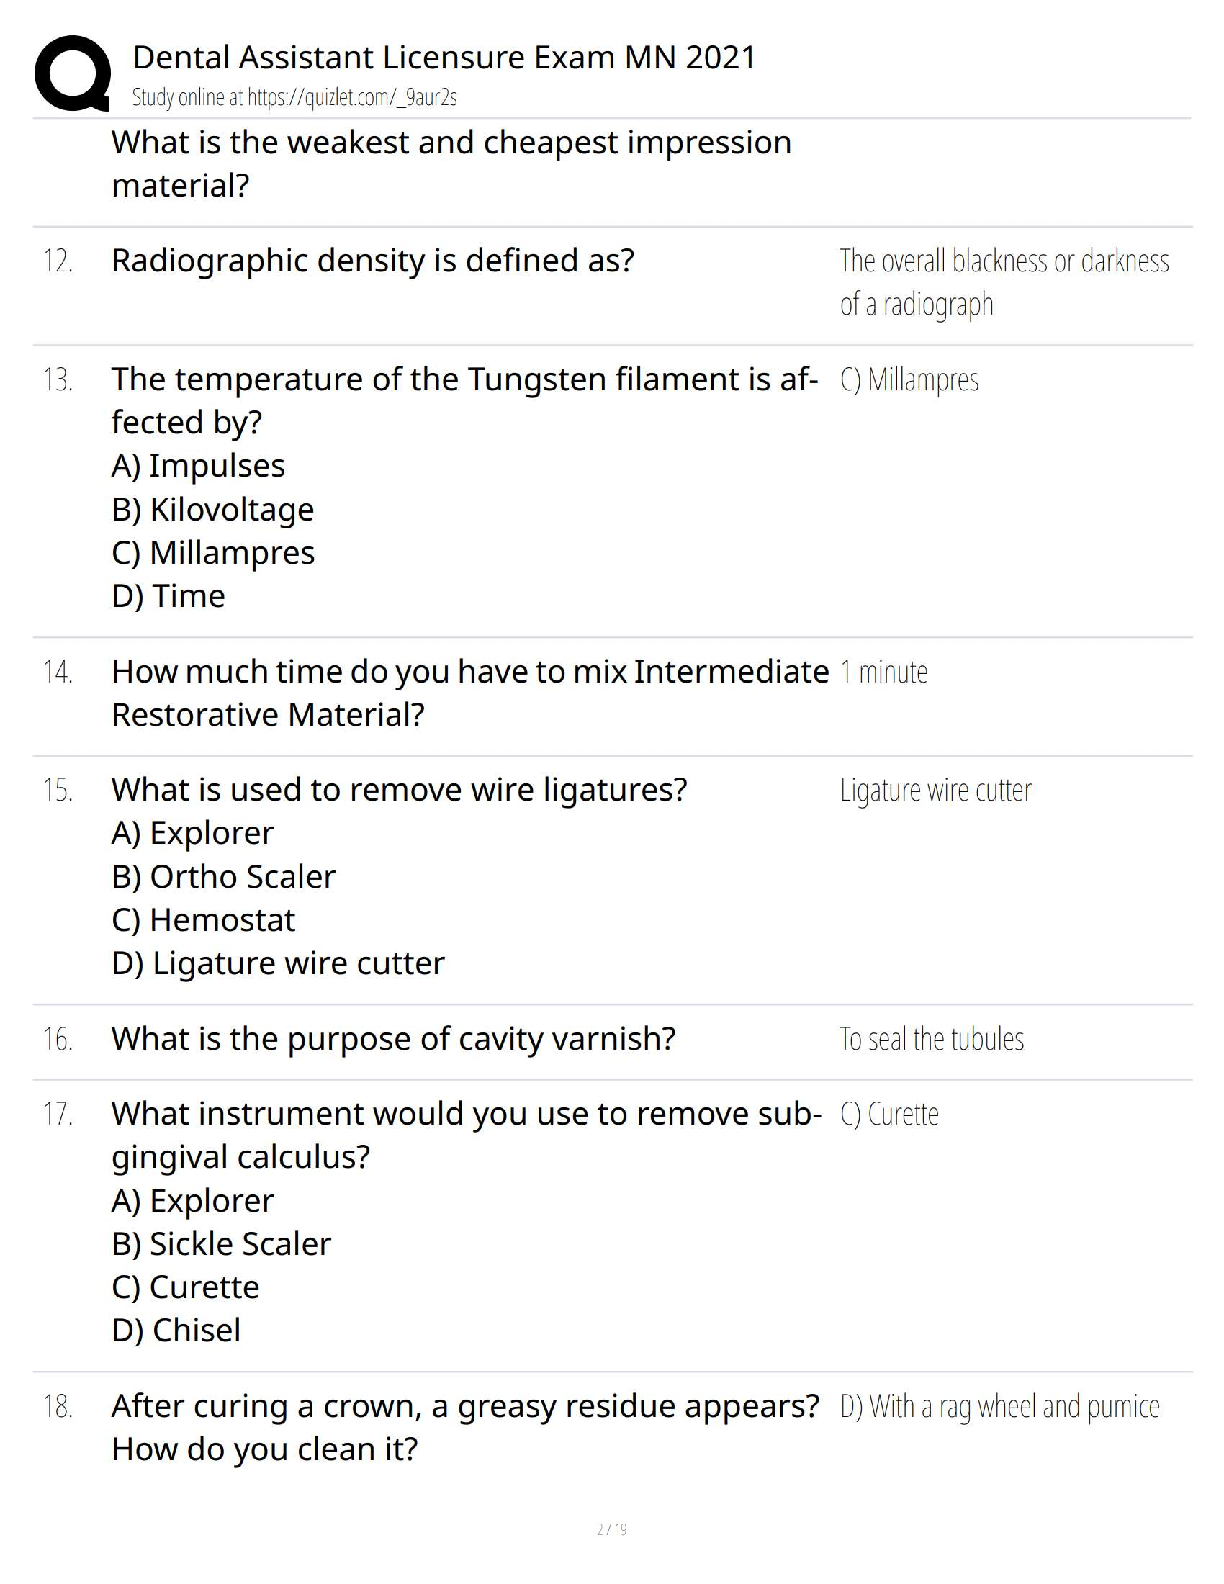
Task: Click the Quizlet Q logo
Action: click(72, 73)
